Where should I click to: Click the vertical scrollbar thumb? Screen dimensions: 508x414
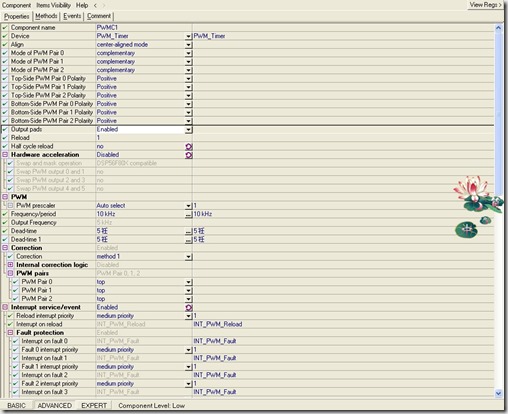point(498,113)
